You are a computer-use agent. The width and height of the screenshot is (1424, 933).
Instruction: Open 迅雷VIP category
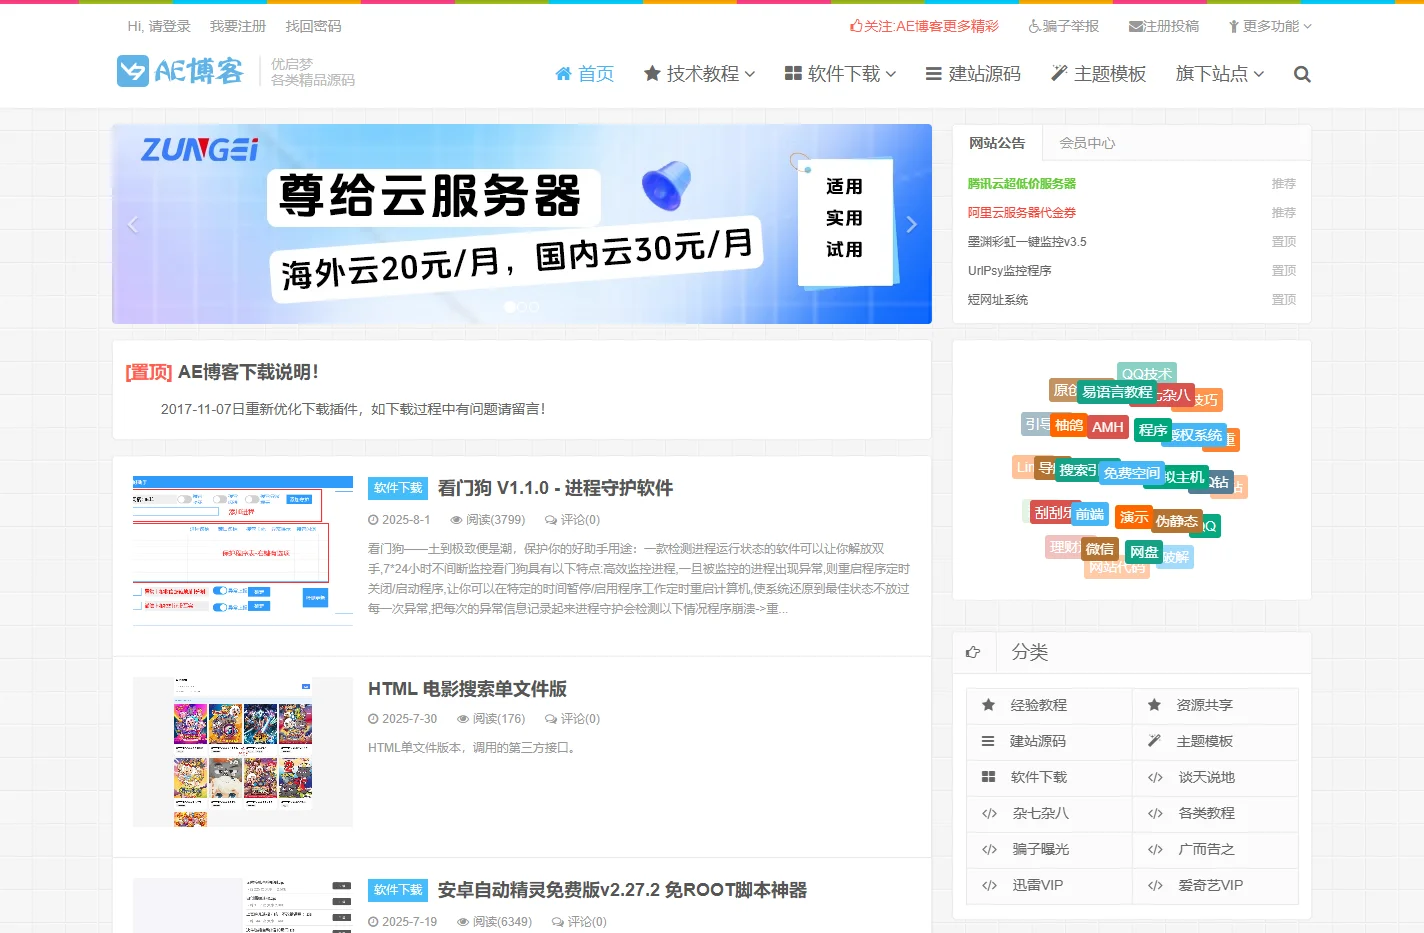click(1049, 886)
